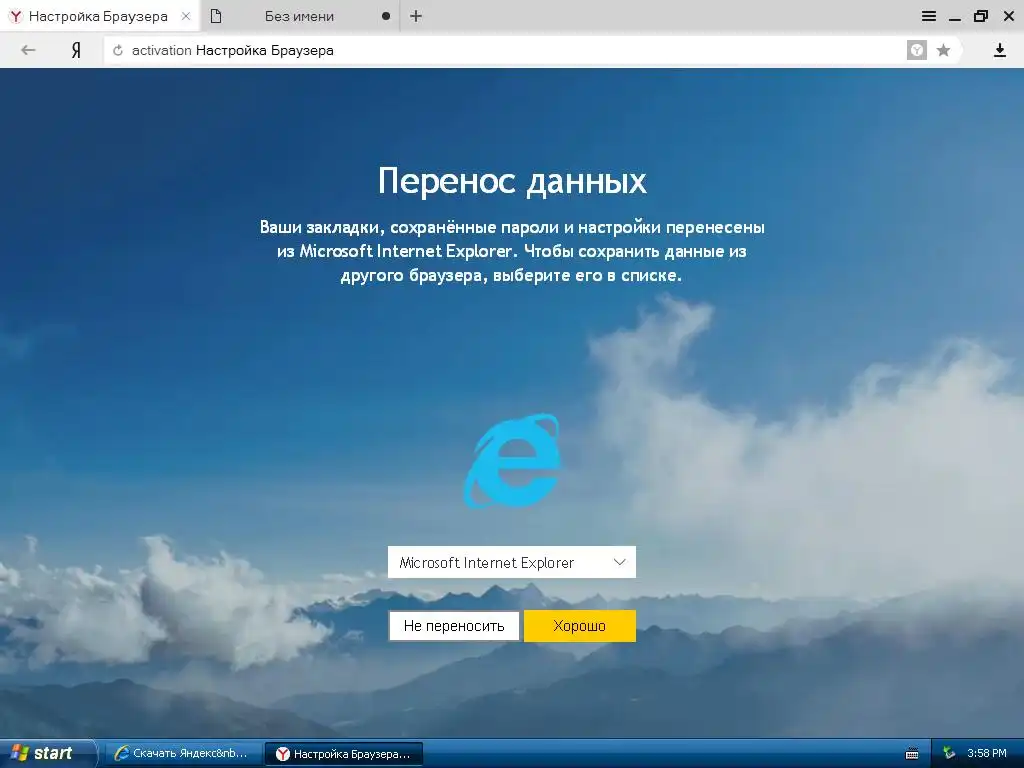Viewport: 1024px width, 768px height.
Task: Switch to the Без имени tab
Action: click(300, 16)
